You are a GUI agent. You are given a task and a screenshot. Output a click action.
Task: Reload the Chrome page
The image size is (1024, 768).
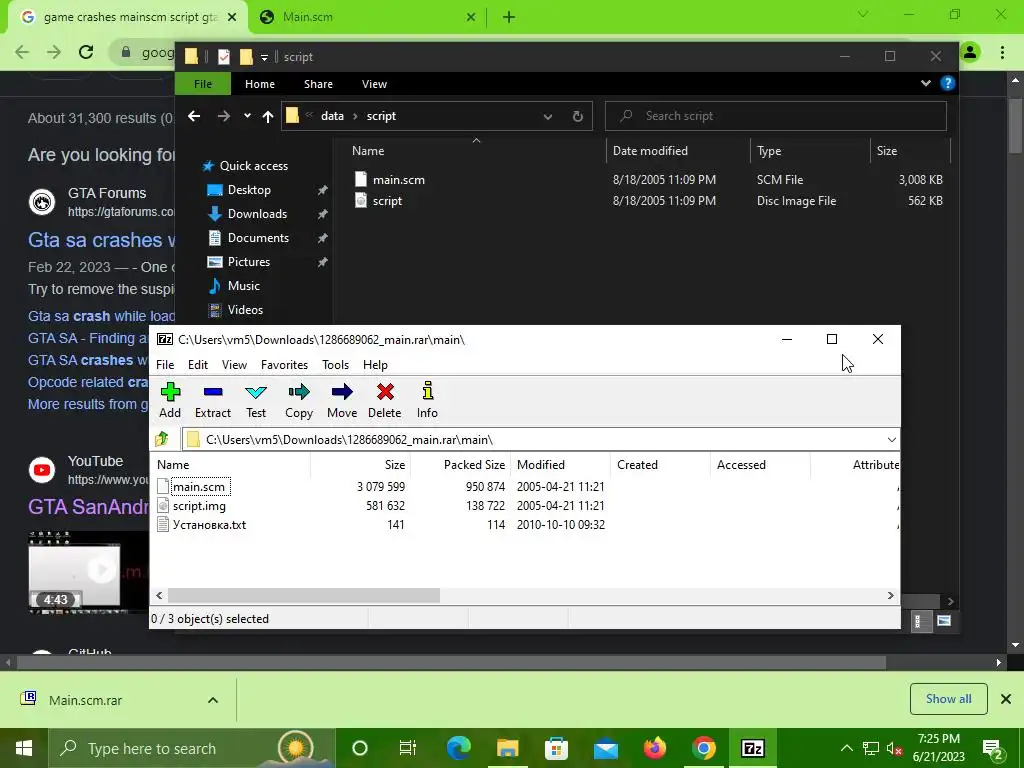point(86,52)
